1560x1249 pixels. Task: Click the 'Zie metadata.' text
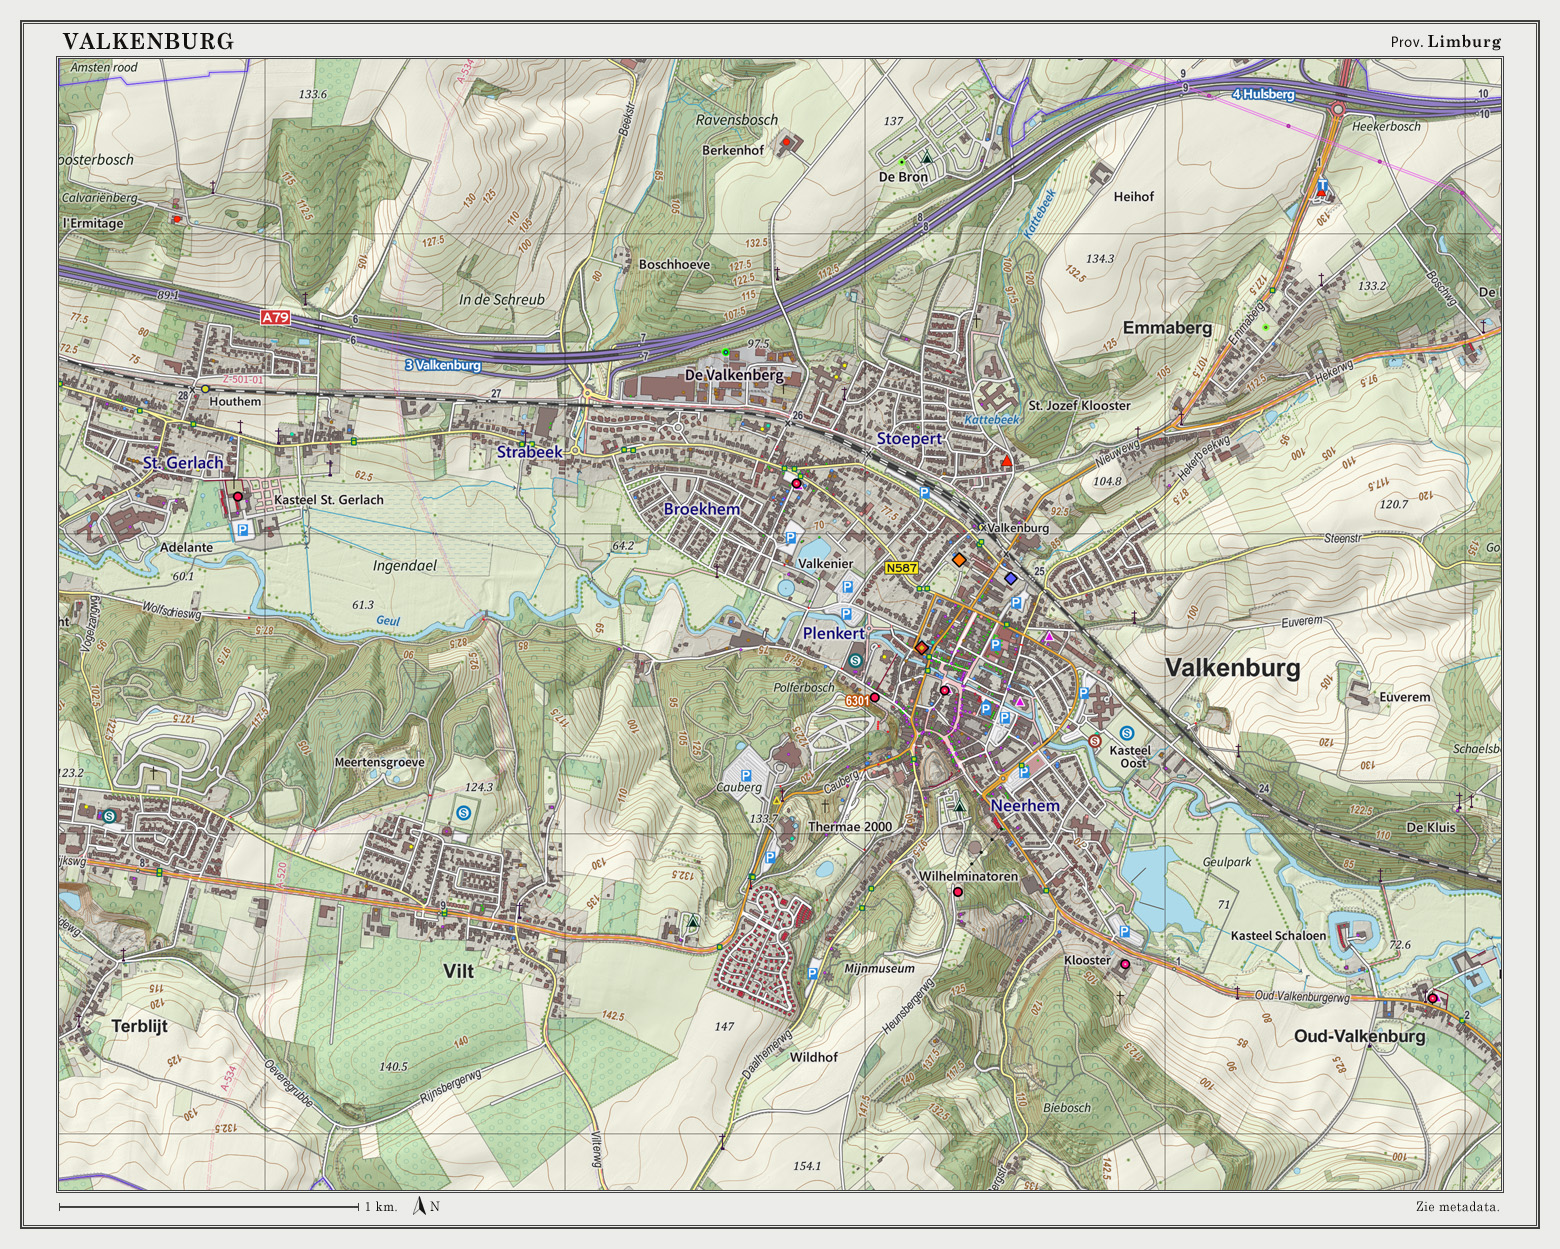pos(1457,1207)
